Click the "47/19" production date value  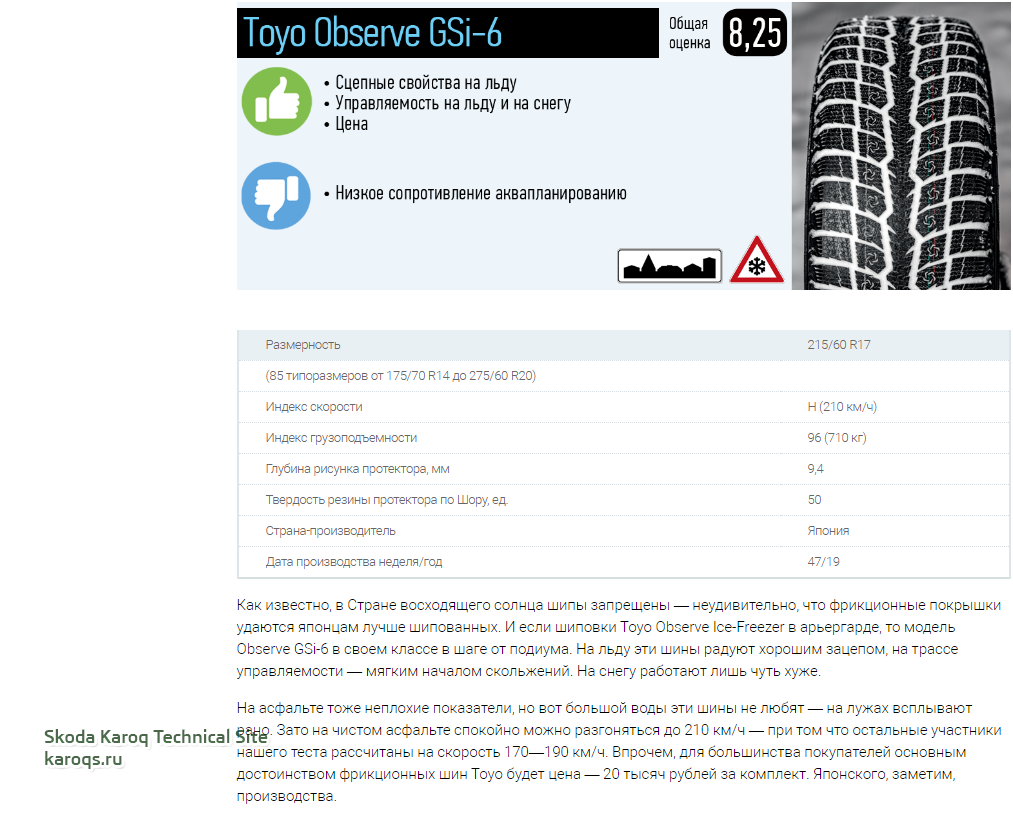point(823,562)
